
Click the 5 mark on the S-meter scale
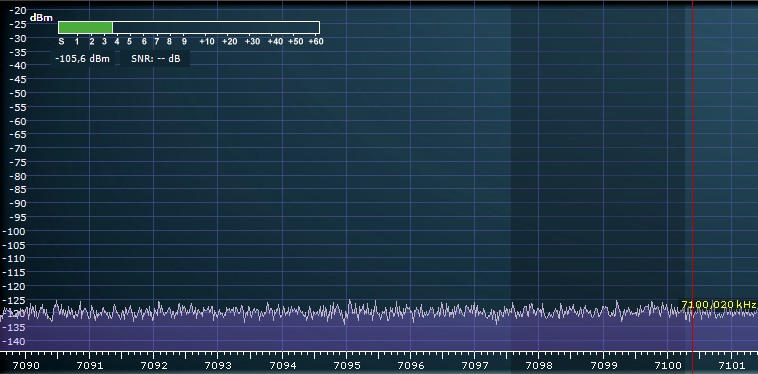click(130, 42)
